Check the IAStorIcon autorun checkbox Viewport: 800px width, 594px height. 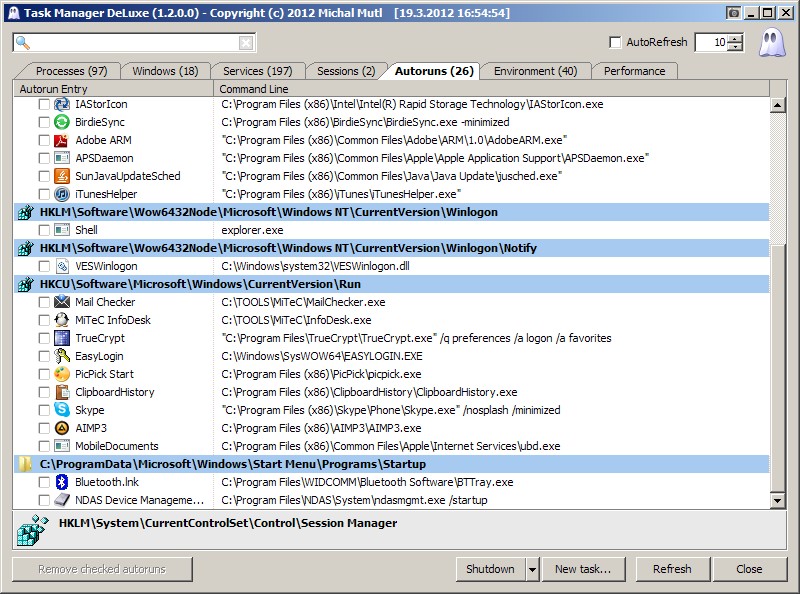click(44, 105)
